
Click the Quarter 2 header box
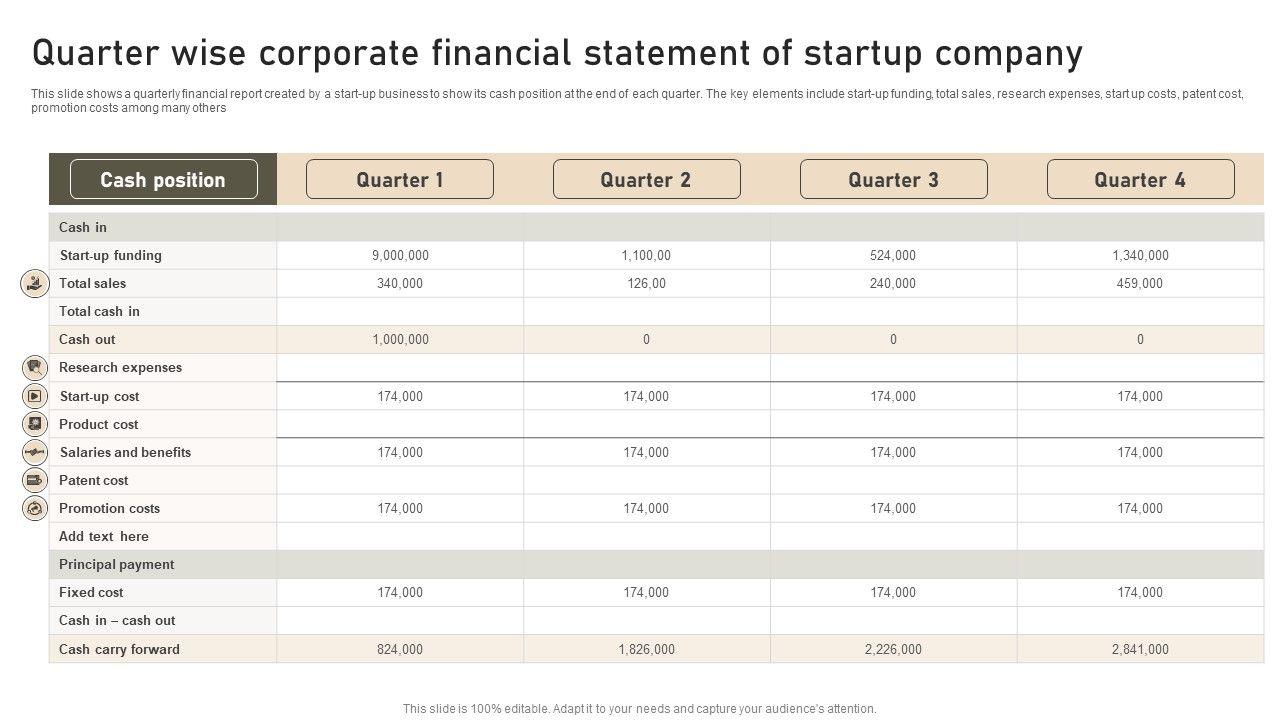coord(646,180)
